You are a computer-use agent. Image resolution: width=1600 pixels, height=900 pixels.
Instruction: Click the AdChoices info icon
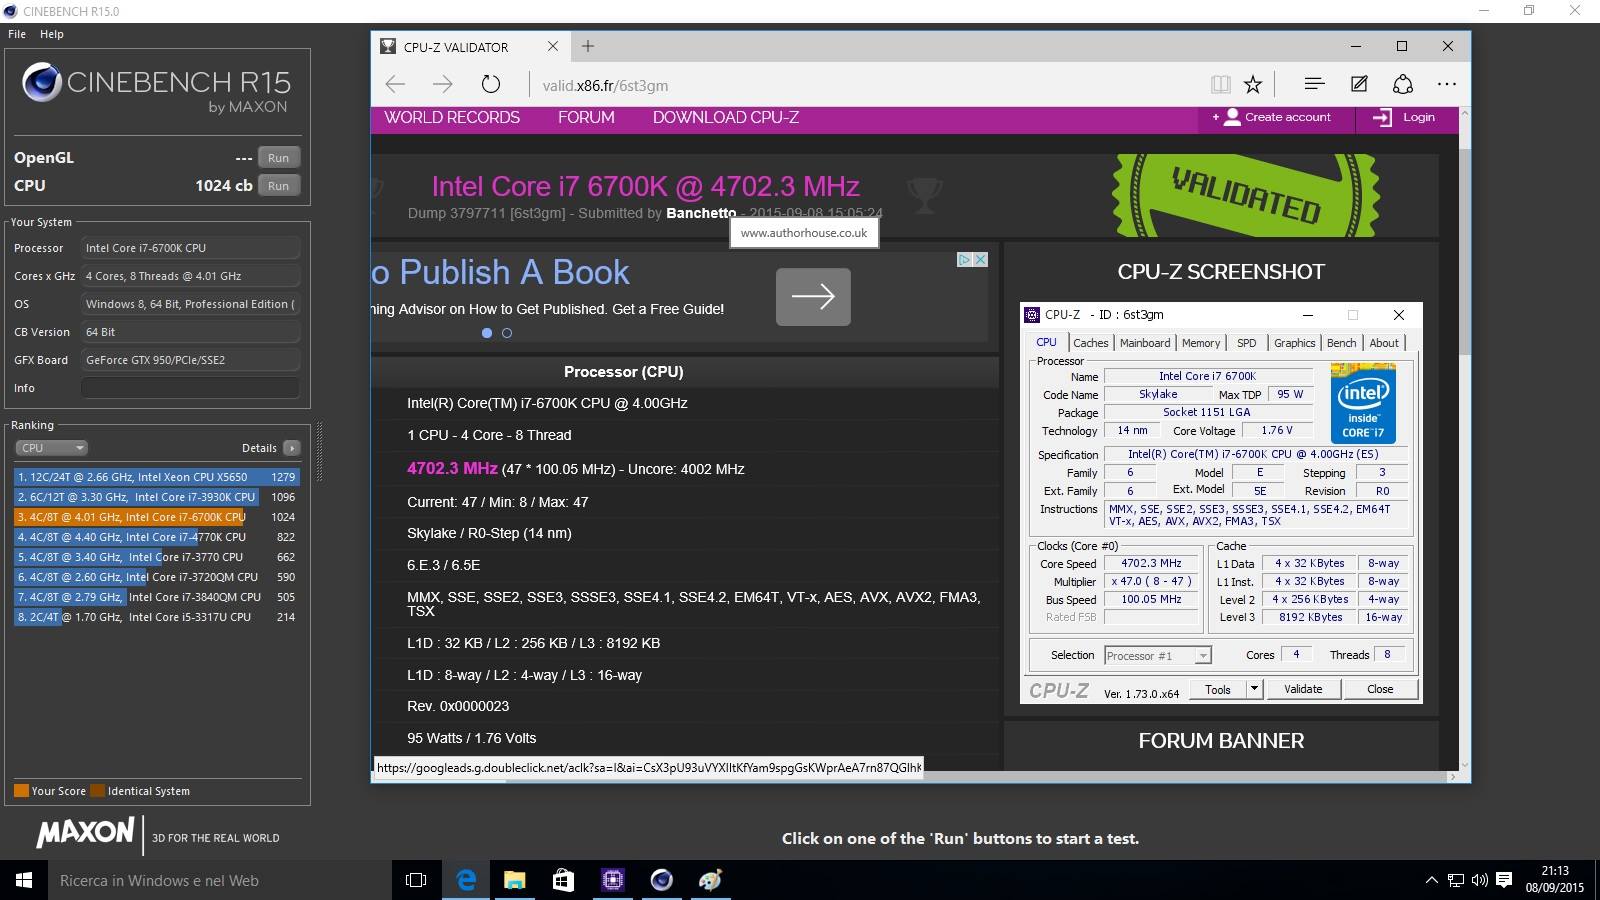point(965,259)
